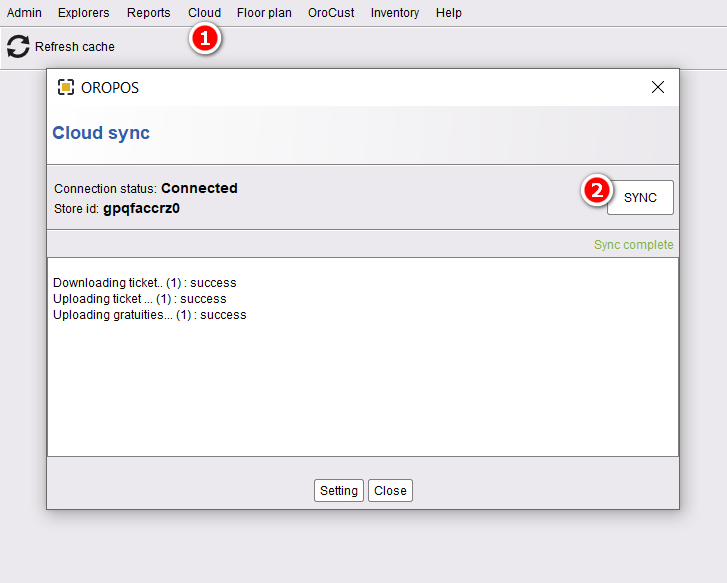This screenshot has height=583, width=727.
Task: Click the Close button at dialog bottom
Action: [x=390, y=490]
